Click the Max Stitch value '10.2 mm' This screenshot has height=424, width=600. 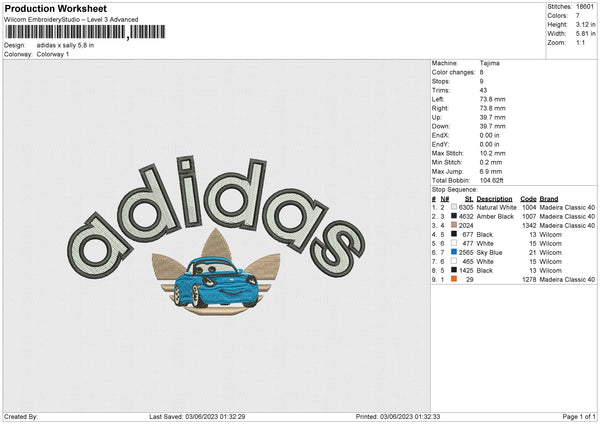492,153
